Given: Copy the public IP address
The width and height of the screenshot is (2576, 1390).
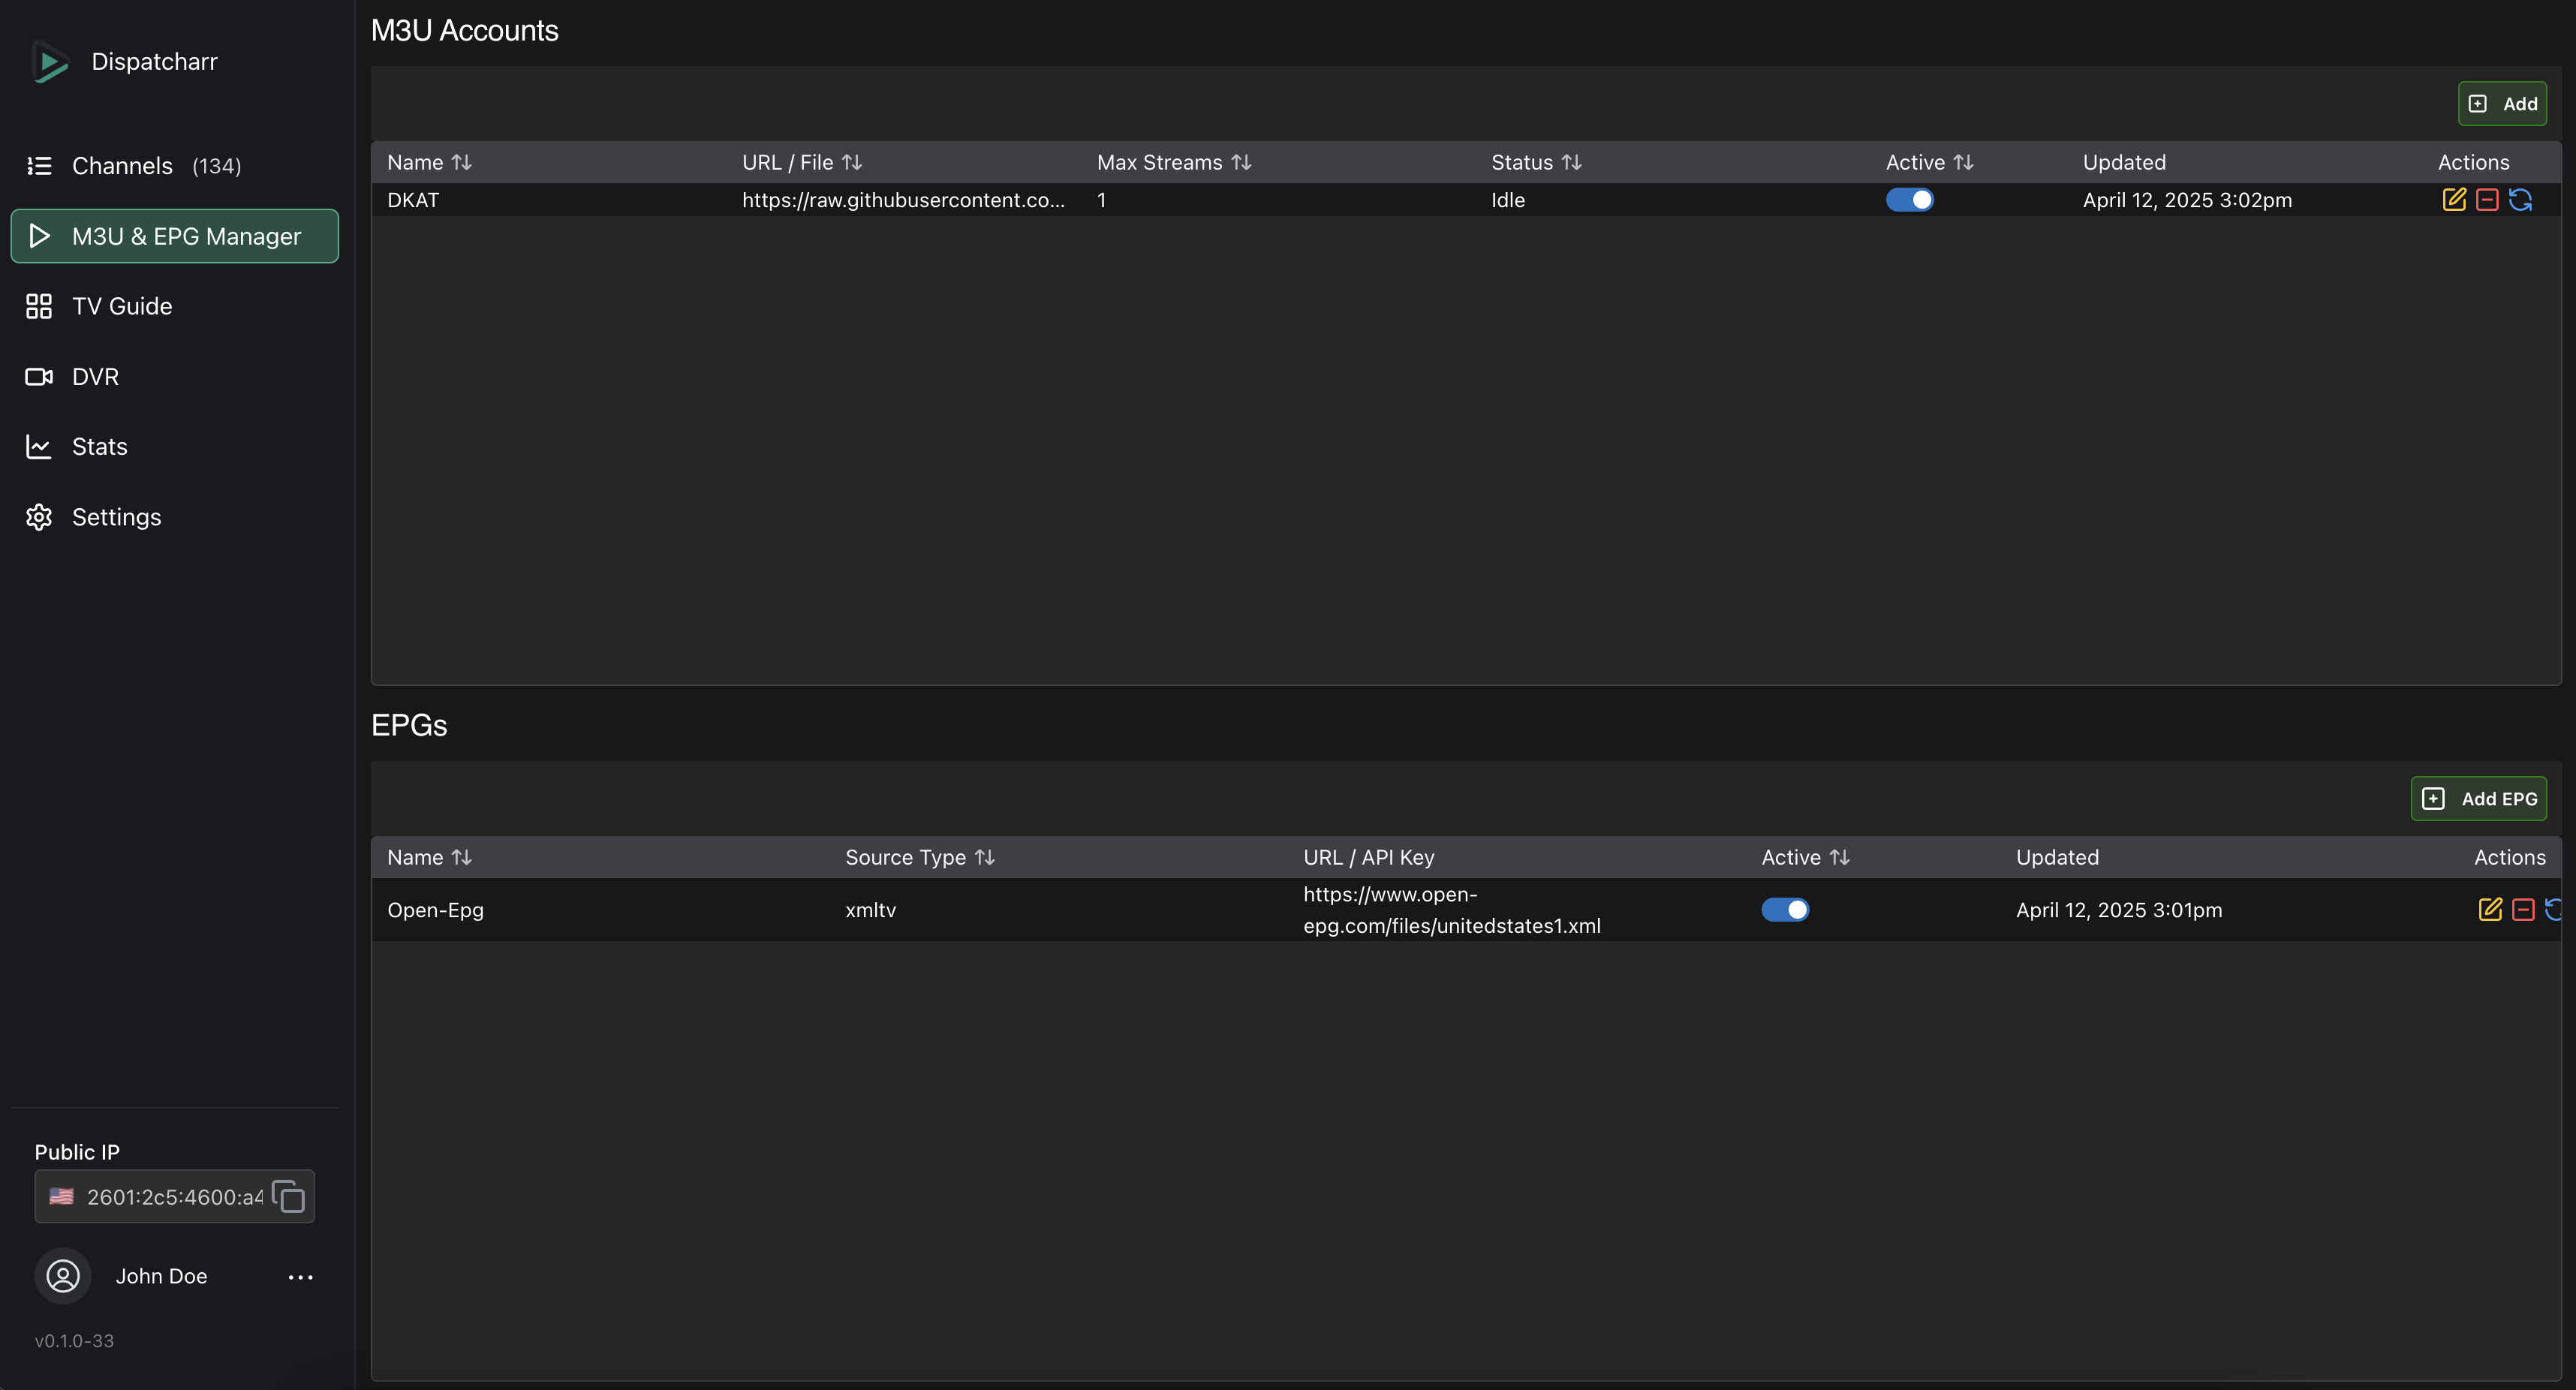Looking at the screenshot, I should click(288, 1196).
